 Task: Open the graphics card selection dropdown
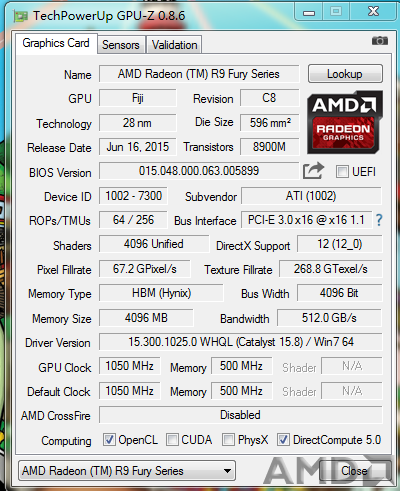[x=127, y=471]
